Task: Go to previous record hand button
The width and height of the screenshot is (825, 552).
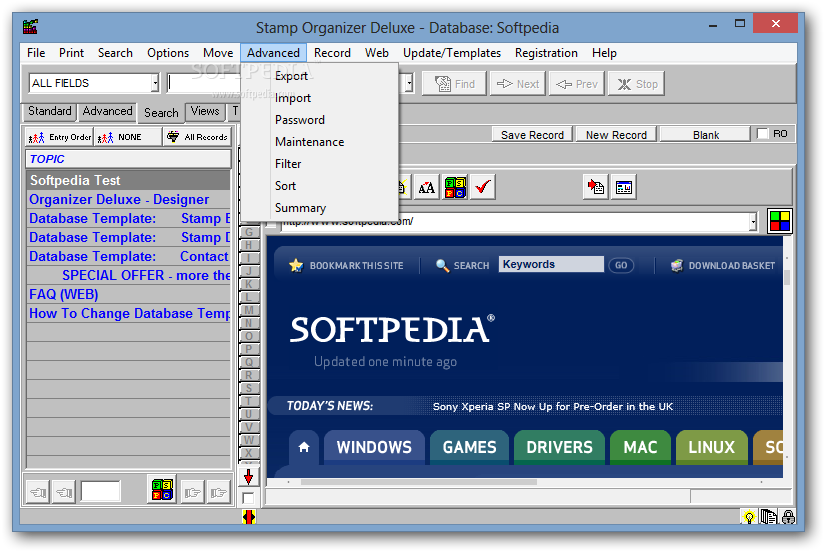Action: (64, 493)
